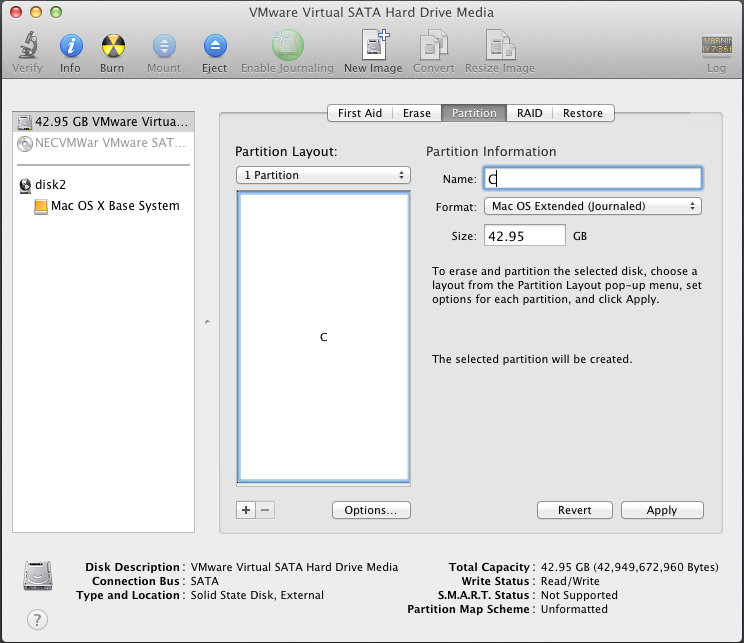Click the total capacity '42,949,672,960 Bytes' text
The height and width of the screenshot is (643, 744).
657,568
